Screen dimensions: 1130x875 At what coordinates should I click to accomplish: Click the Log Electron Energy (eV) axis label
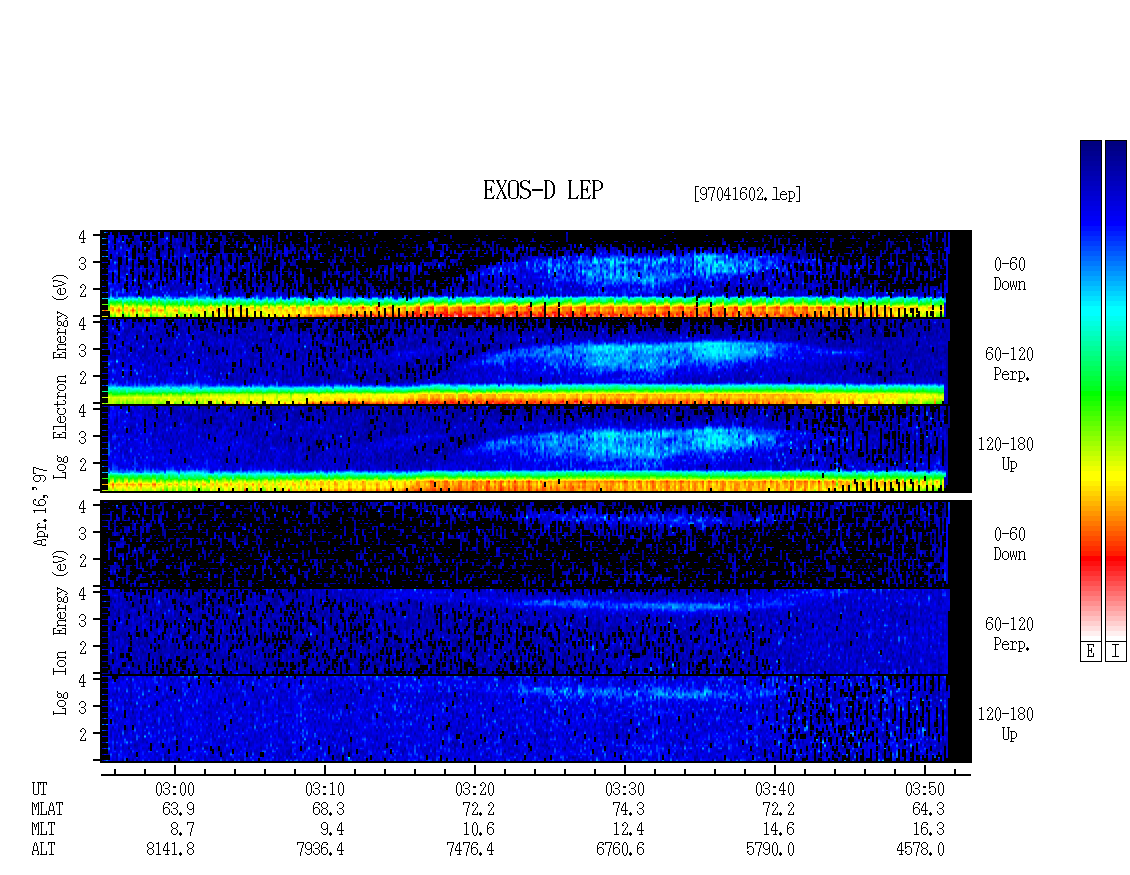(x=61, y=376)
